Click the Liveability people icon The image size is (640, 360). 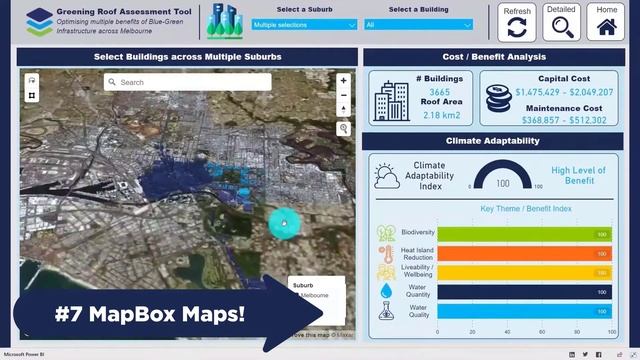(x=386, y=272)
